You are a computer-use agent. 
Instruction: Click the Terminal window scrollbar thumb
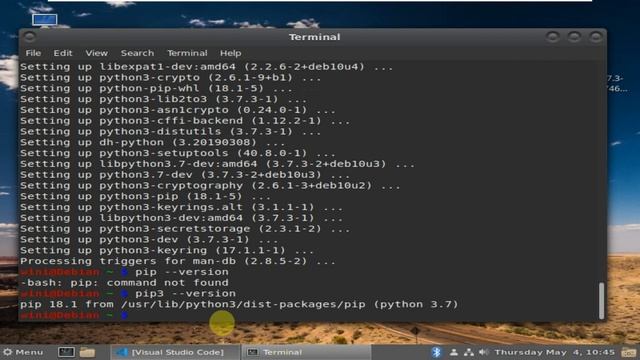[601, 300]
